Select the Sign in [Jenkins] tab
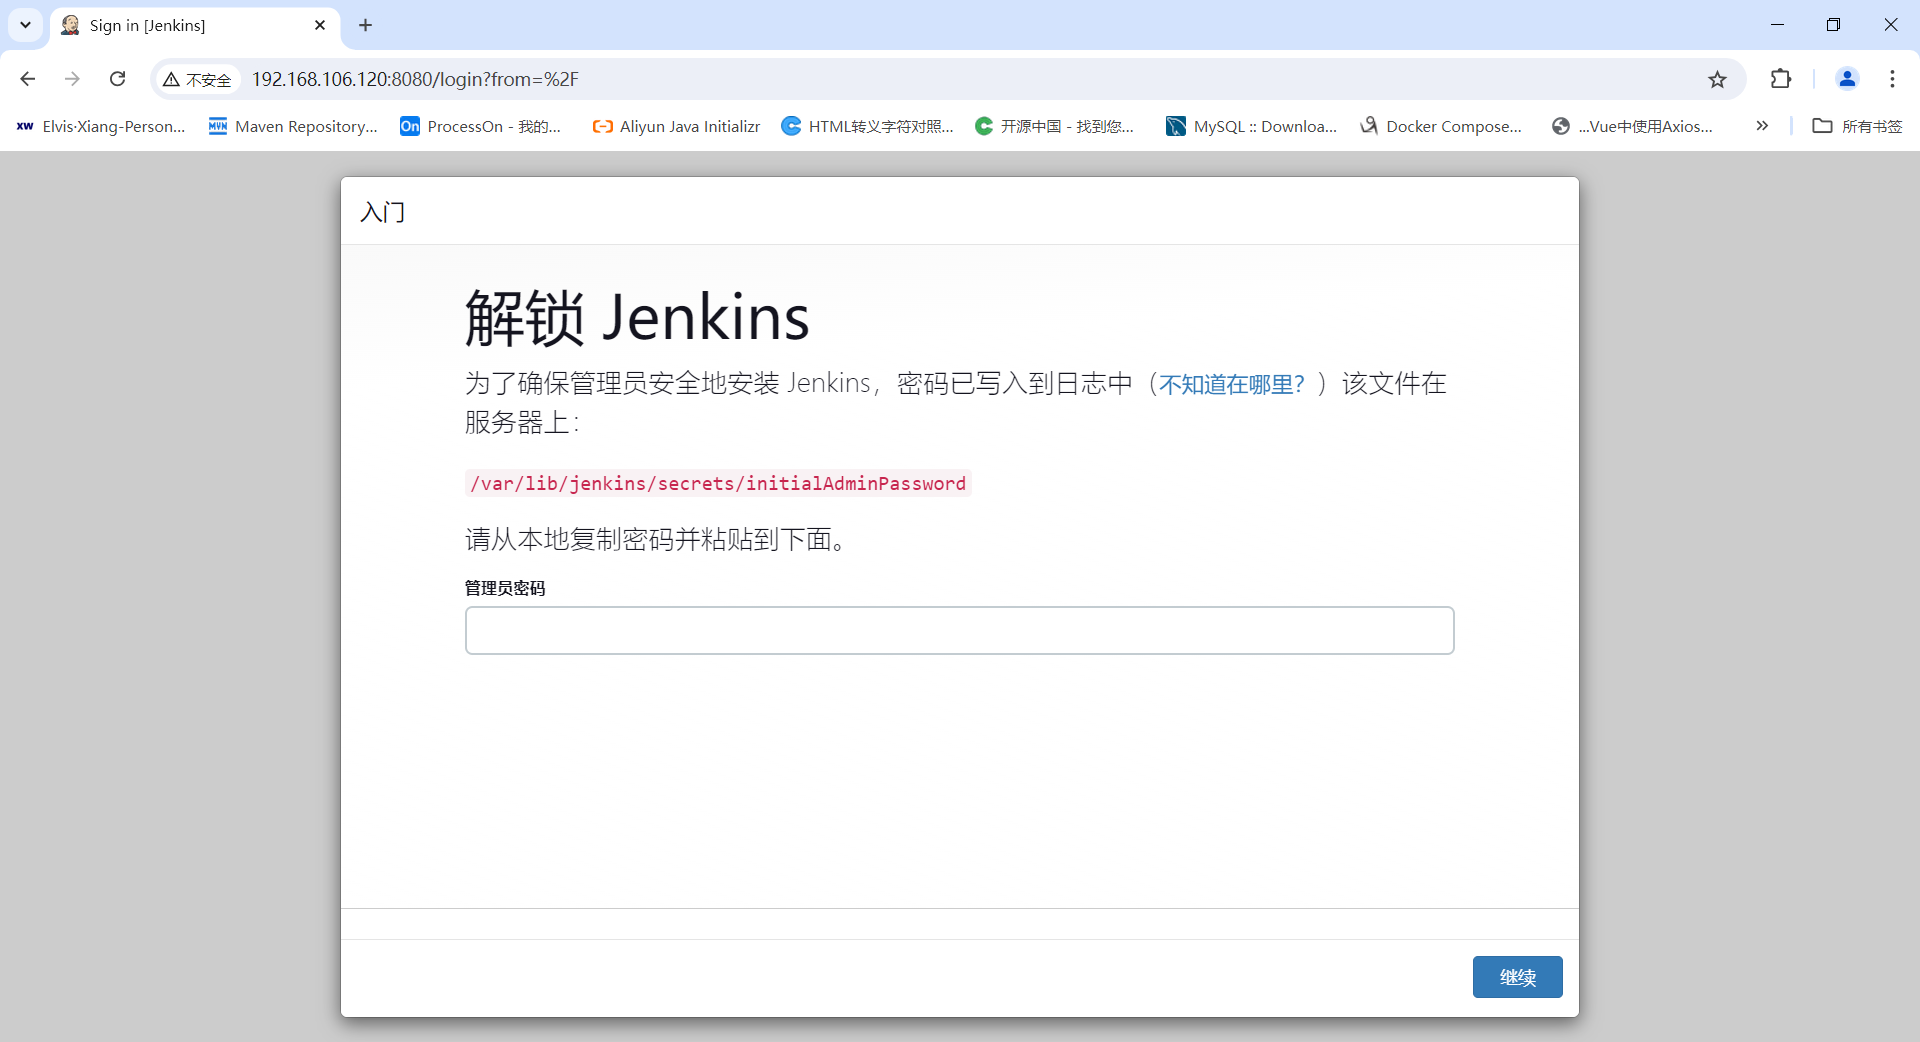 point(195,25)
